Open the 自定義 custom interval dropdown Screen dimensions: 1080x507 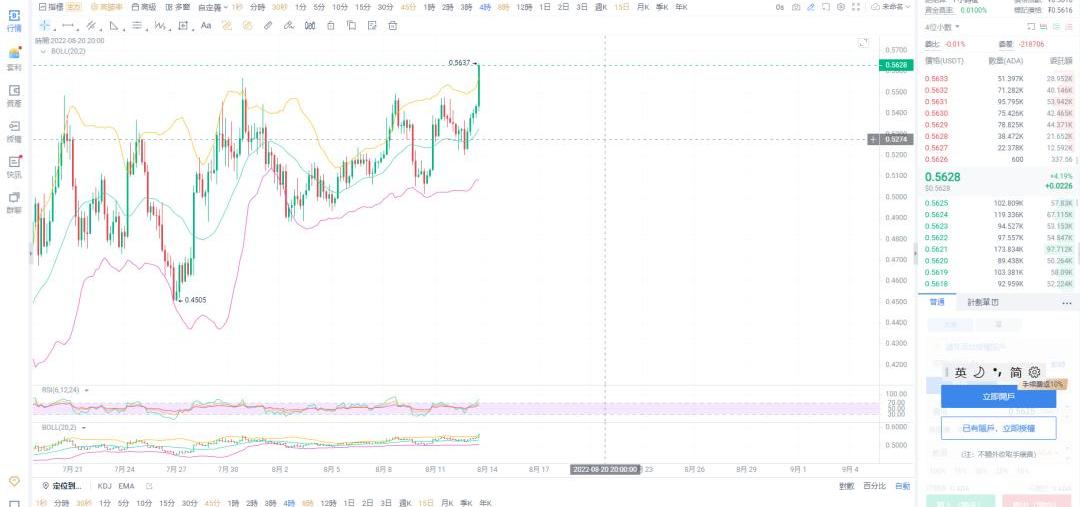point(212,7)
